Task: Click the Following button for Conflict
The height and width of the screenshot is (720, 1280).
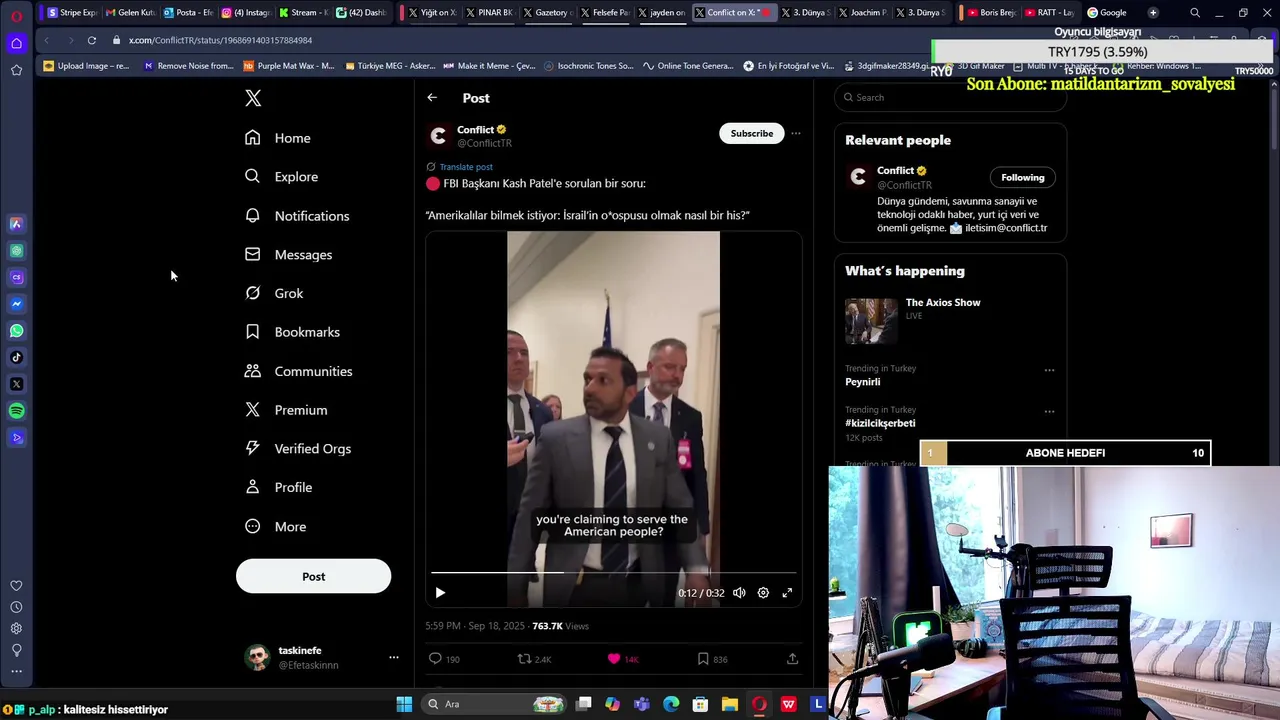Action: [1022, 177]
